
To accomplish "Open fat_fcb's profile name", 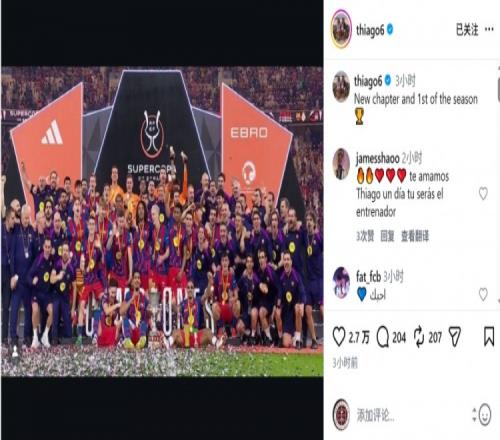I will [x=368, y=276].
